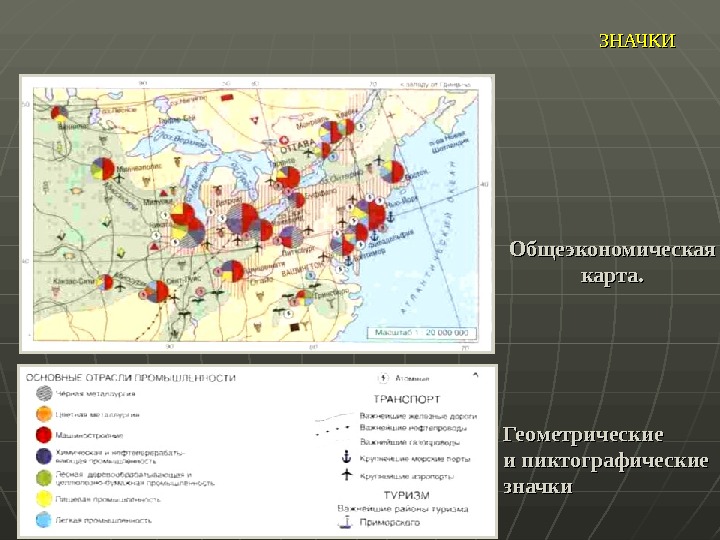Click the Крупнейшие морские порты label
The height and width of the screenshot is (540, 720).
(x=415, y=459)
